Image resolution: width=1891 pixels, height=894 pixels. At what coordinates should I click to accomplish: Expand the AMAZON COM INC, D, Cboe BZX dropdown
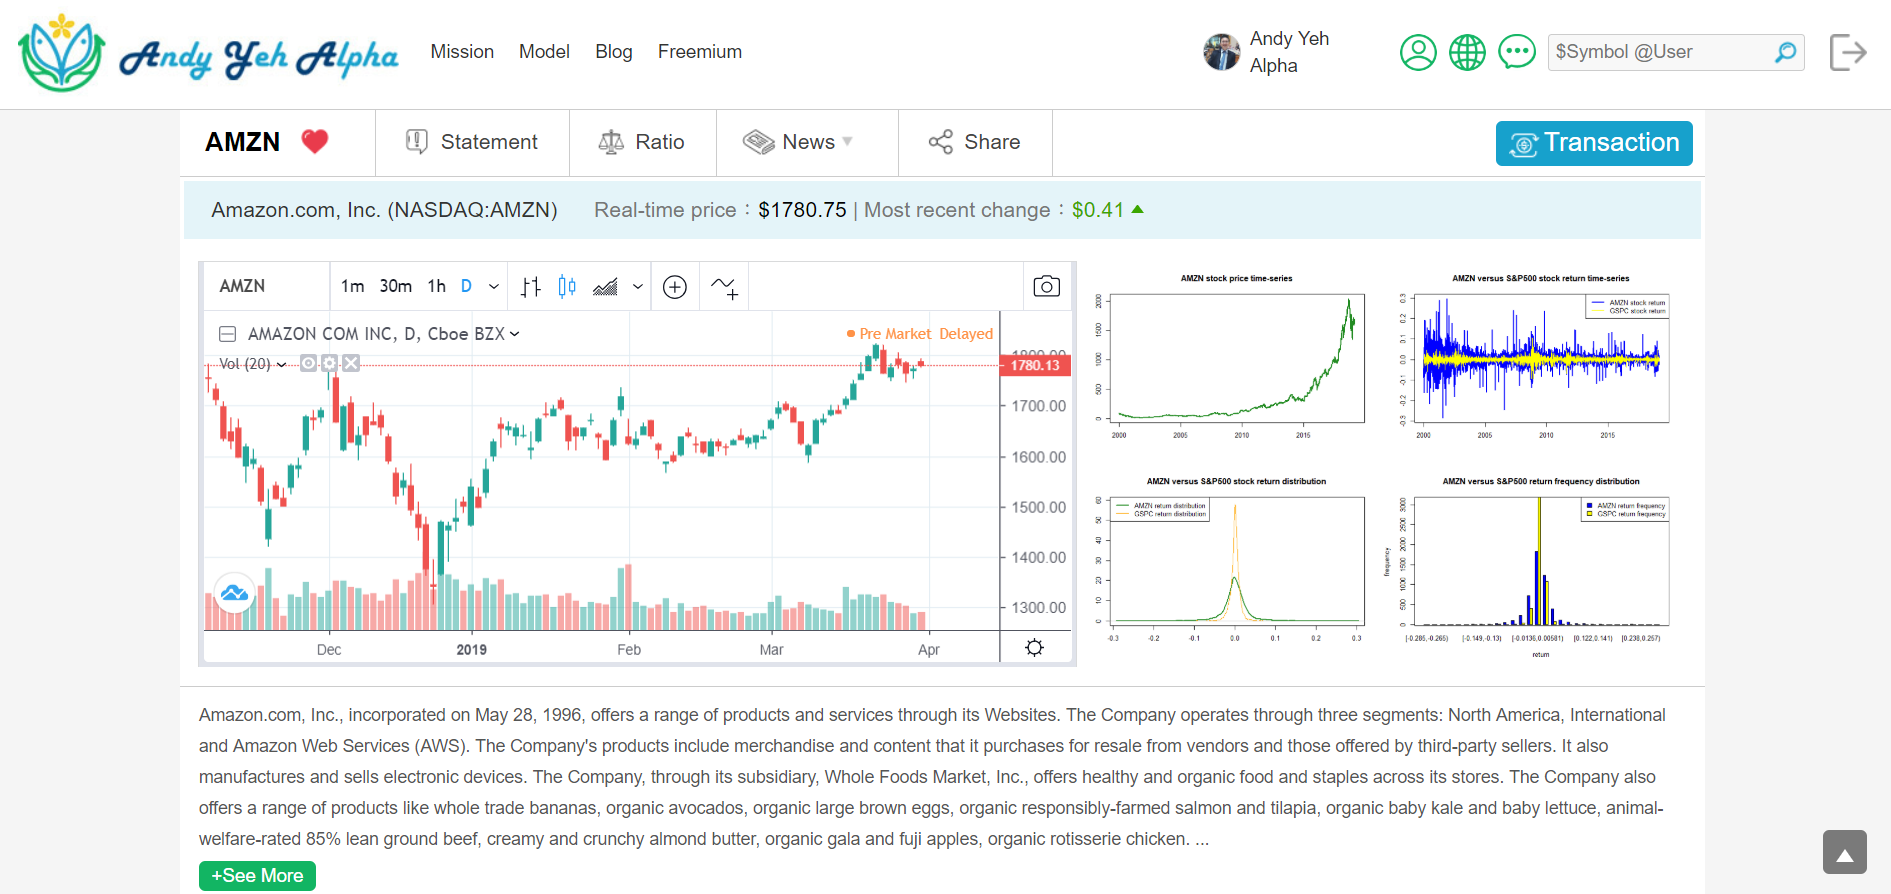[x=514, y=334]
